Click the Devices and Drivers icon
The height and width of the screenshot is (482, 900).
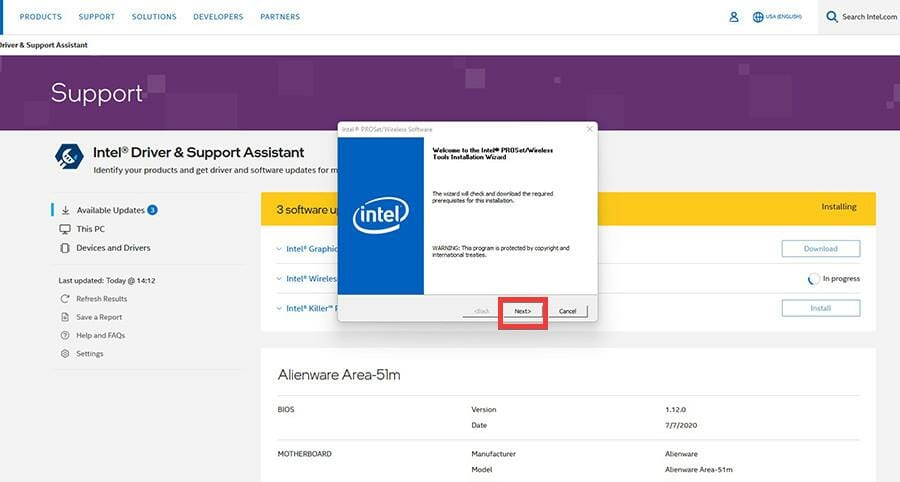(x=65, y=248)
